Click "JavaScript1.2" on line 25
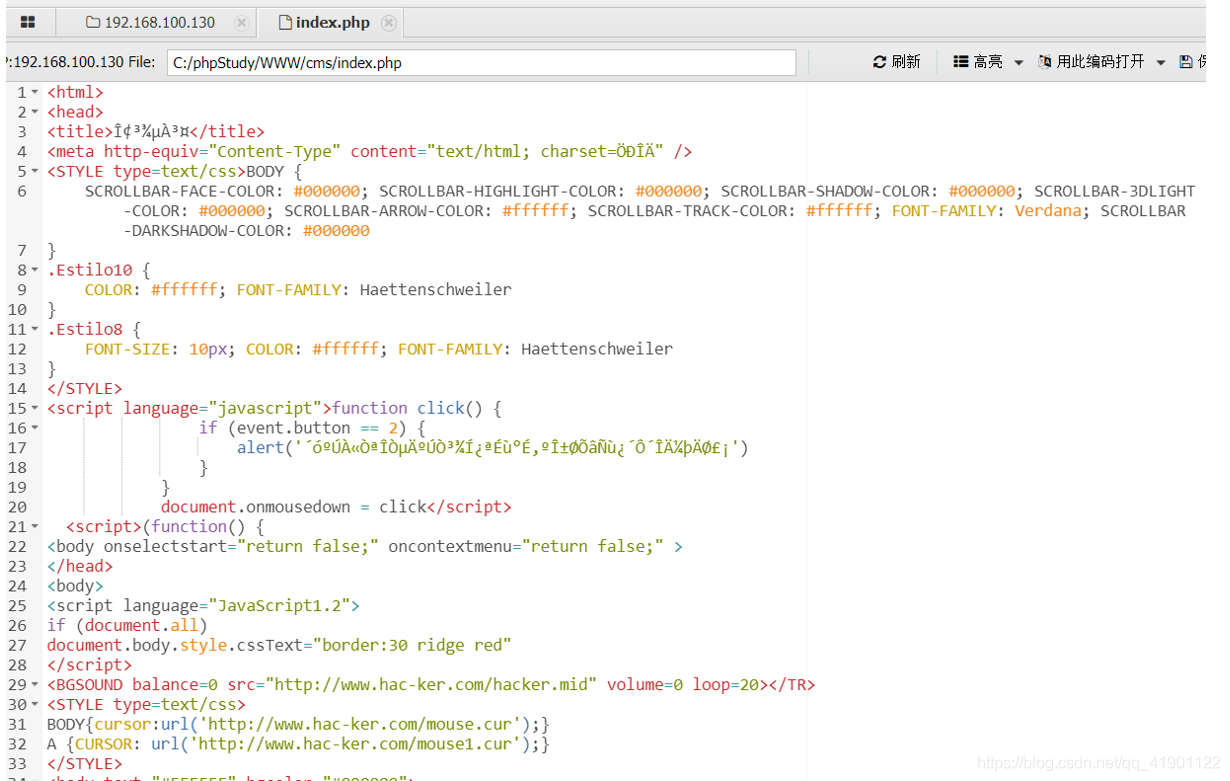Image resolution: width=1230 pixels, height=781 pixels. click(279, 606)
